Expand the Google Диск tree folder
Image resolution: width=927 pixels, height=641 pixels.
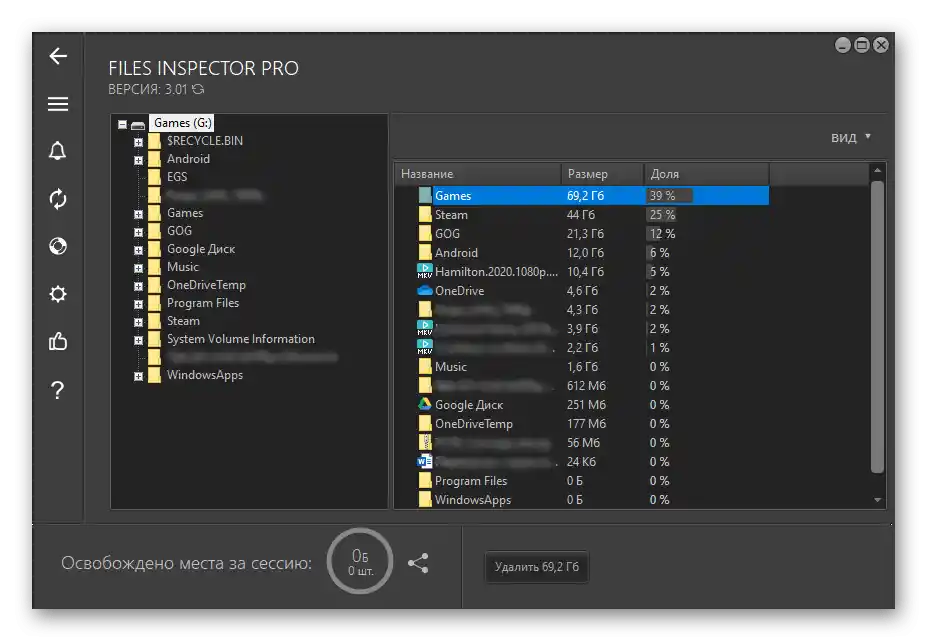[x=138, y=250]
